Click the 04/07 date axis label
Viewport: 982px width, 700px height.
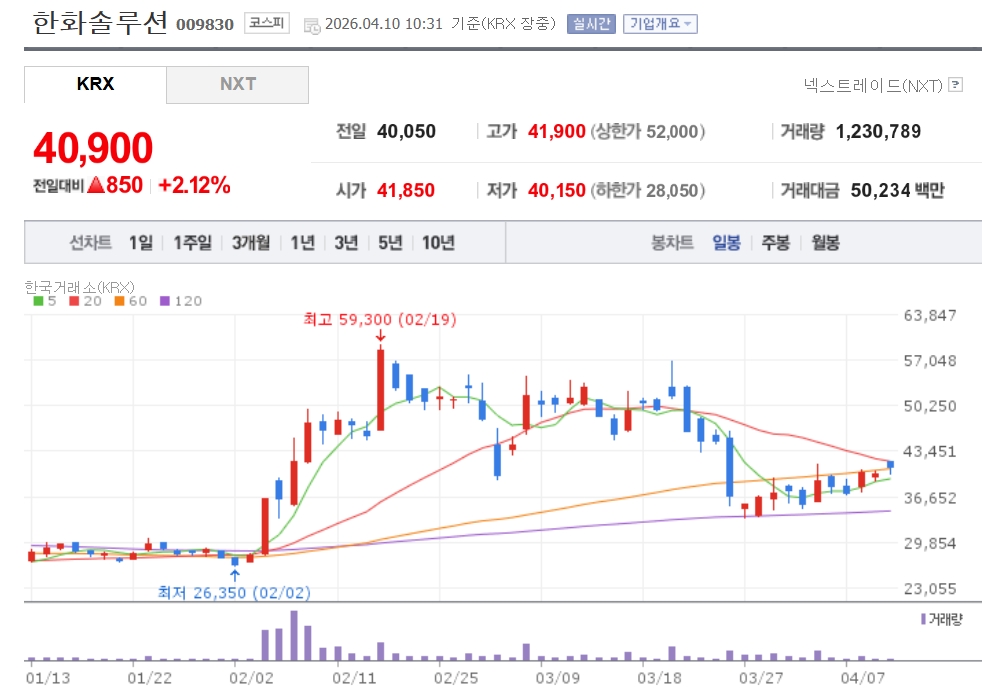tap(862, 678)
